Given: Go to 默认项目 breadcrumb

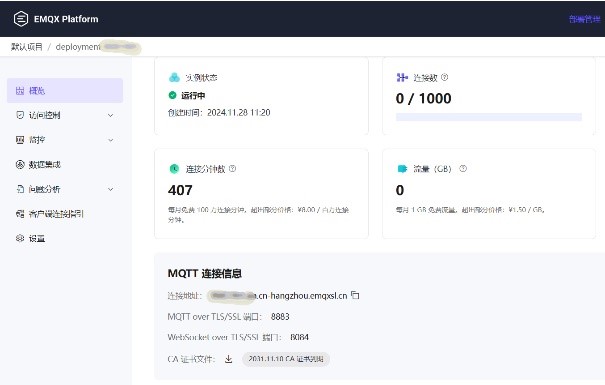Looking at the screenshot, I should click(x=27, y=47).
